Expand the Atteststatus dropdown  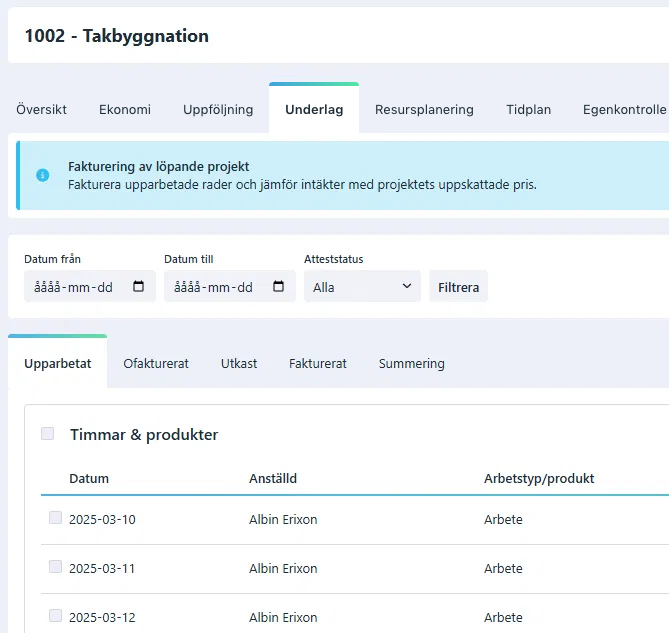click(x=362, y=287)
